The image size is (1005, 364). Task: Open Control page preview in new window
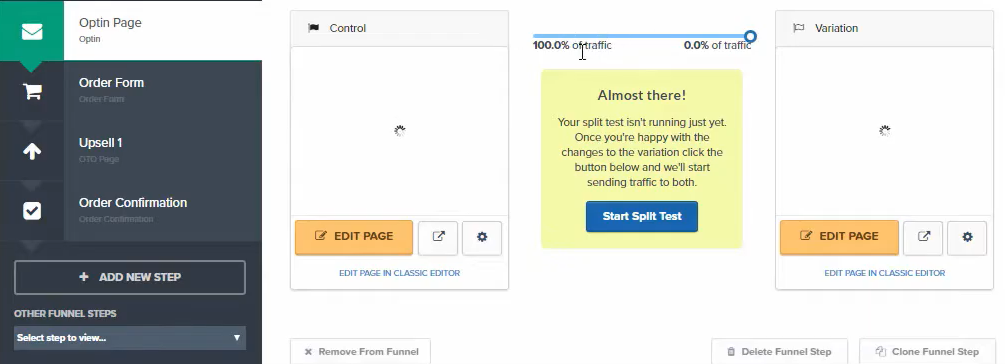coord(438,238)
